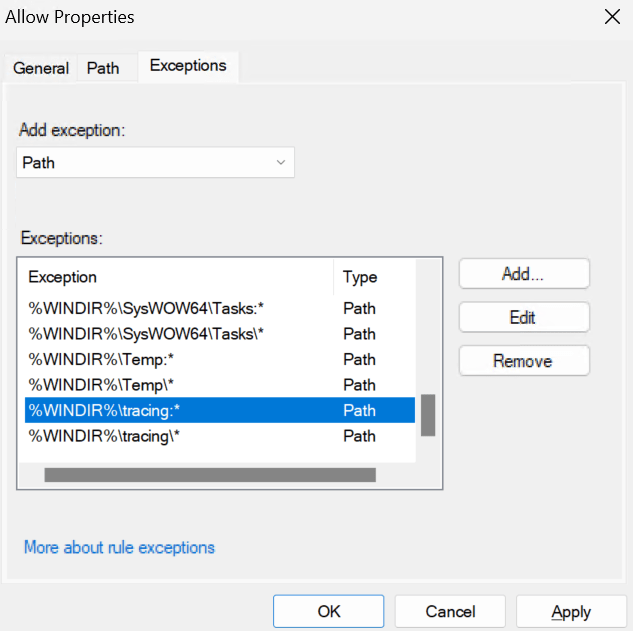Screen dimensions: 633x631
Task: Open the Path tab
Action: pos(103,68)
